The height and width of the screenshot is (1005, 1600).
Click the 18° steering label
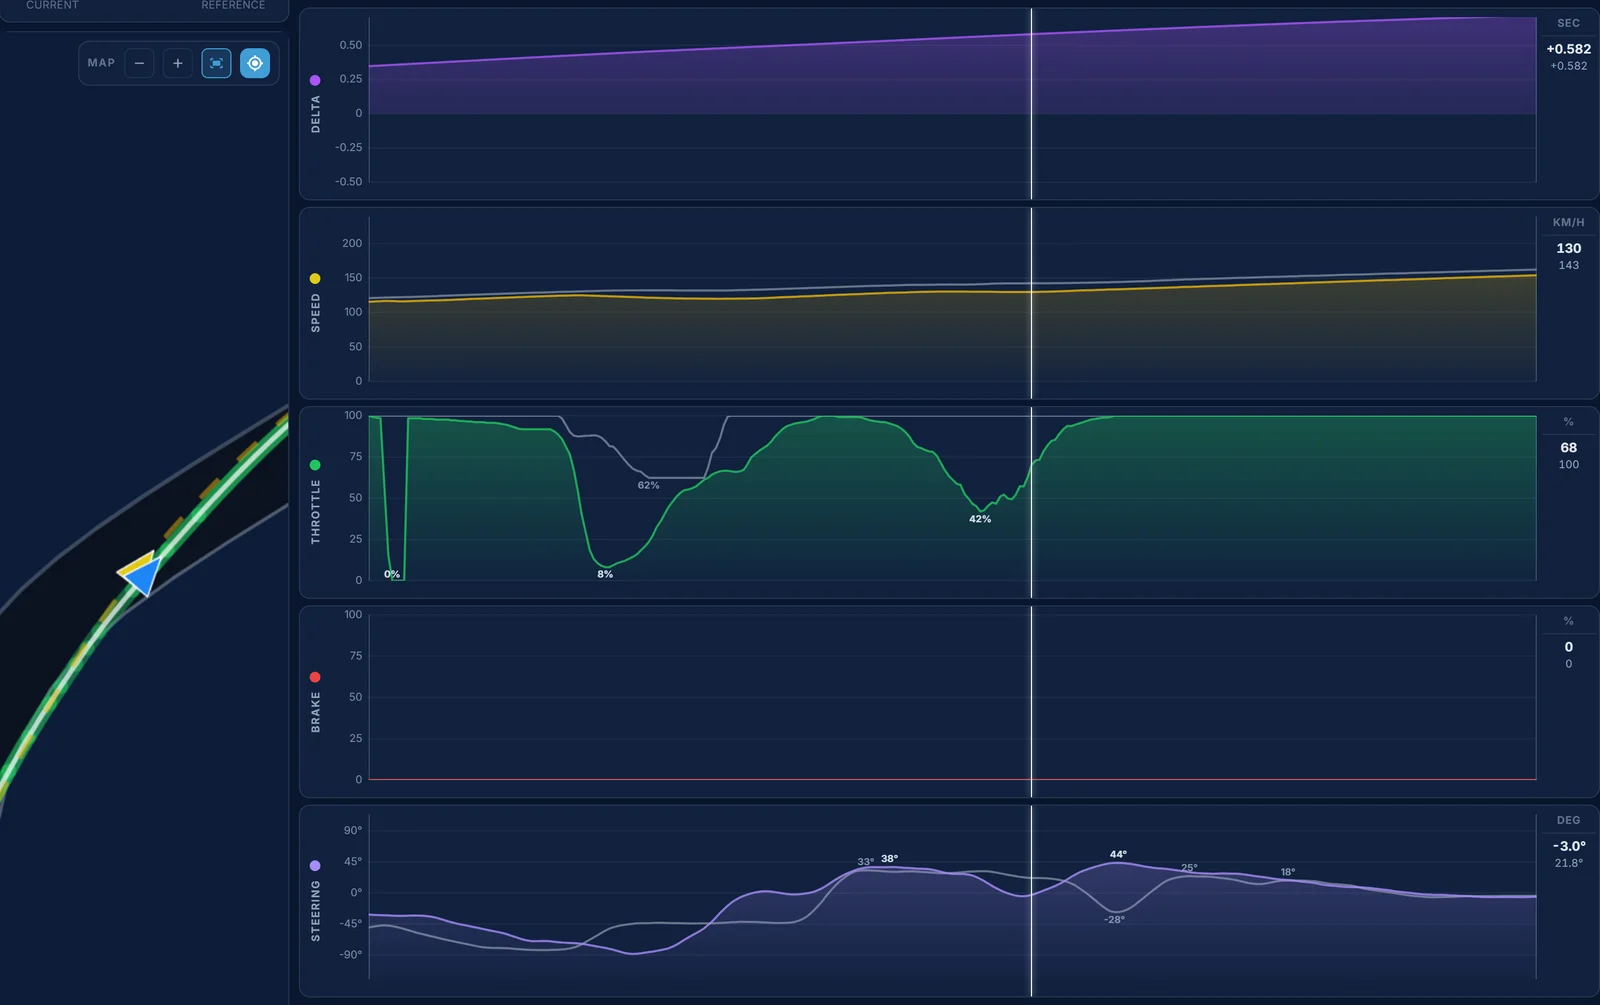coord(1288,872)
